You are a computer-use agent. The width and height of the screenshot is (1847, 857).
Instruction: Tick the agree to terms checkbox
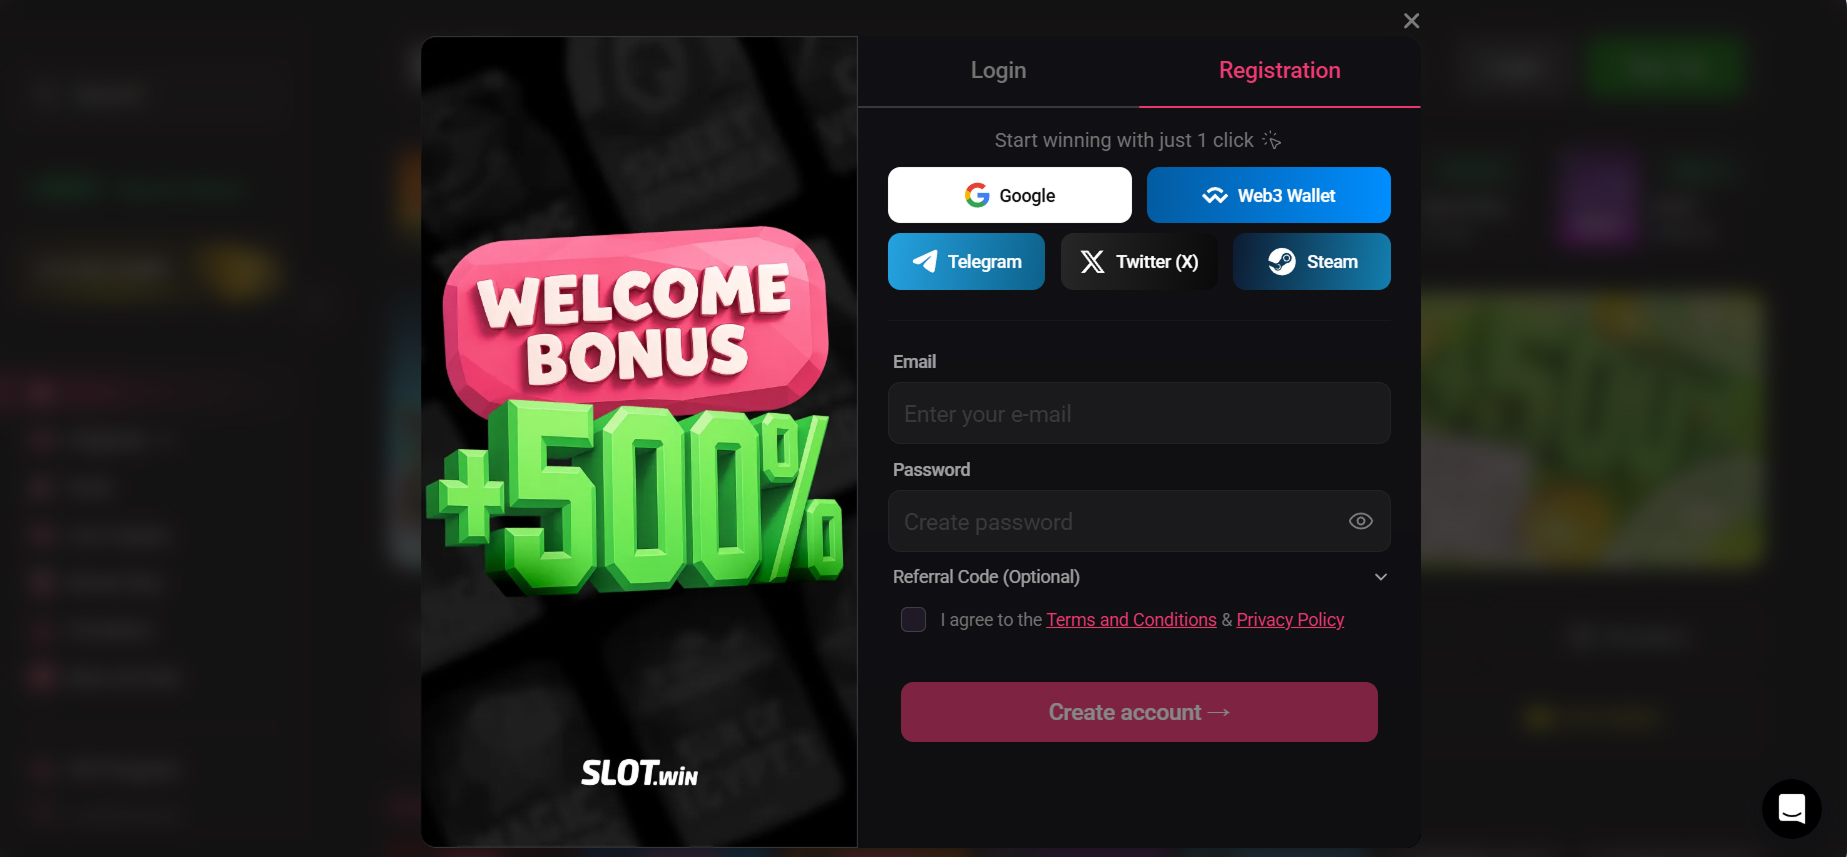click(913, 619)
